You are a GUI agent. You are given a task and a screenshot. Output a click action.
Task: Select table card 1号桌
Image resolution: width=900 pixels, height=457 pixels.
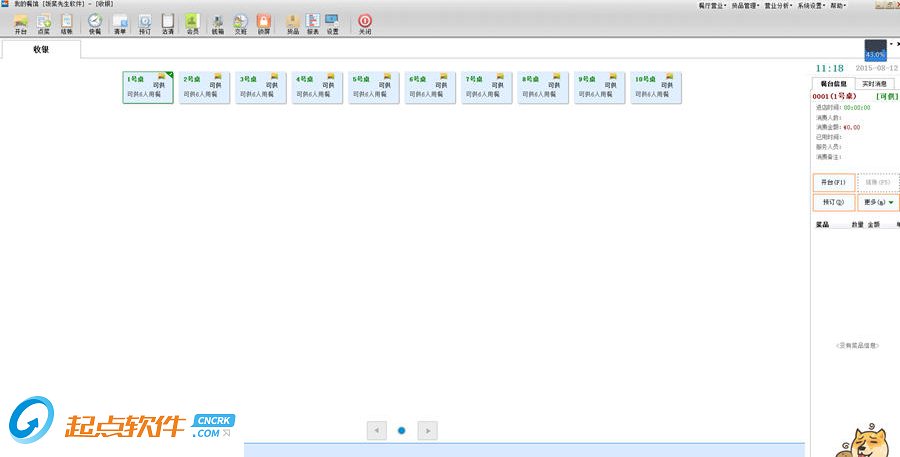pos(148,87)
